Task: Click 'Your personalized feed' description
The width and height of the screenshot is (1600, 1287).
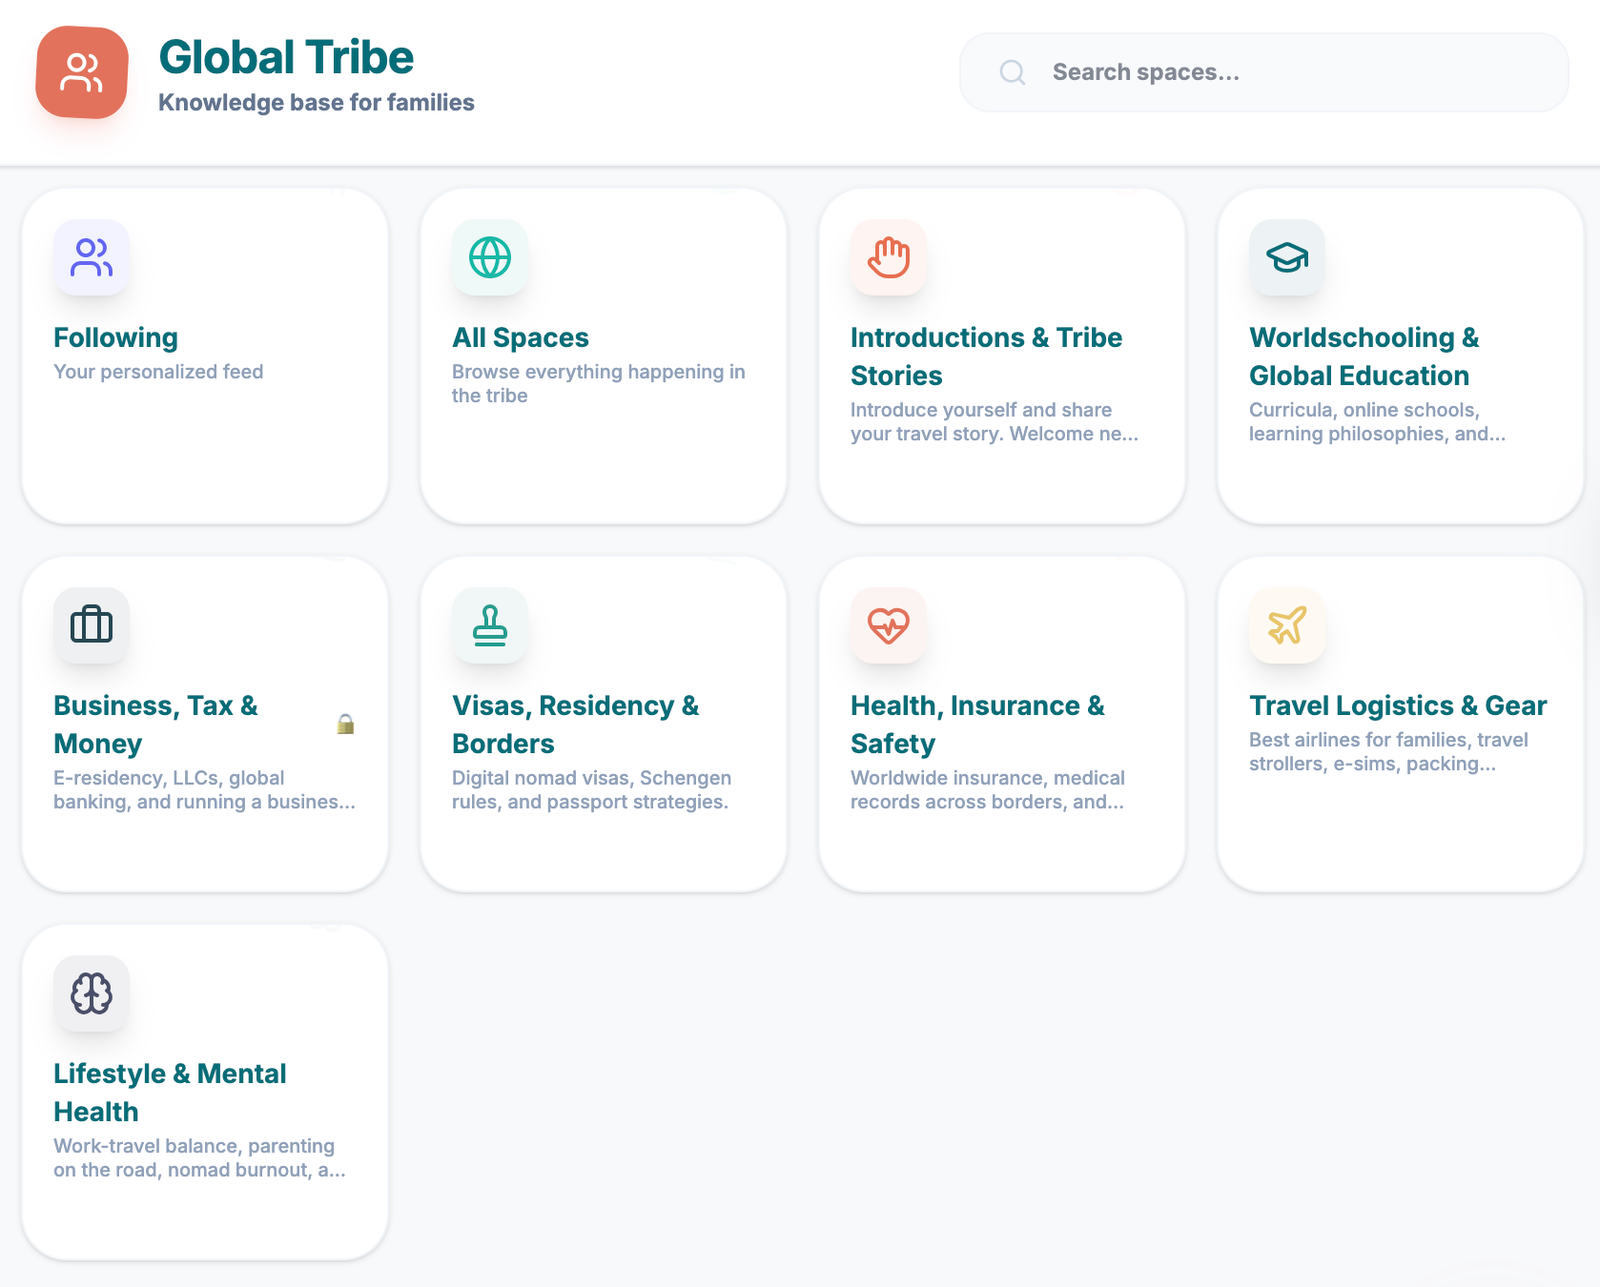Action: (158, 372)
